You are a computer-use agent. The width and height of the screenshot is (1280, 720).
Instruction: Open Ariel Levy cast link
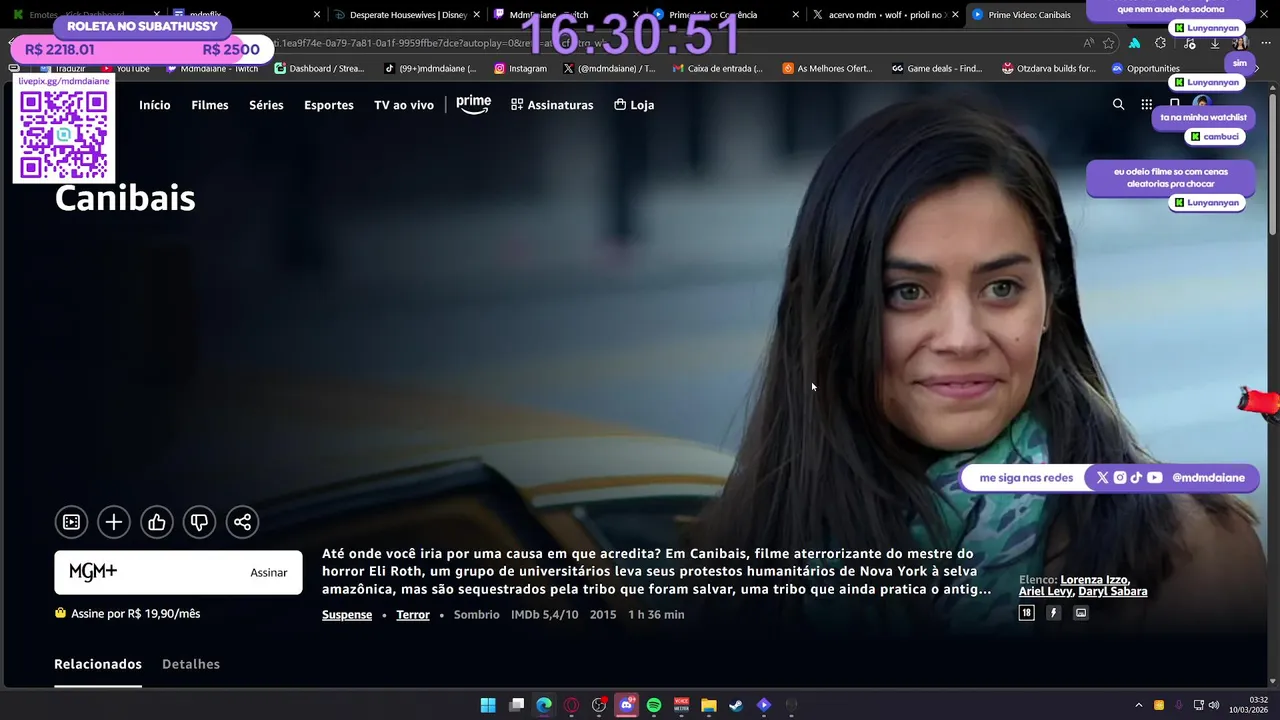(x=1045, y=592)
